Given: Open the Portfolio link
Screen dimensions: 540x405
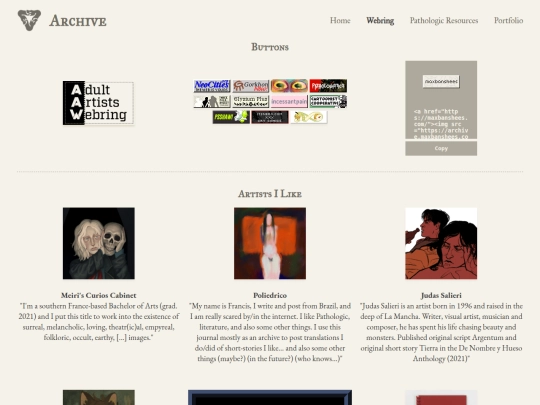Looking at the screenshot, I should point(509,21).
